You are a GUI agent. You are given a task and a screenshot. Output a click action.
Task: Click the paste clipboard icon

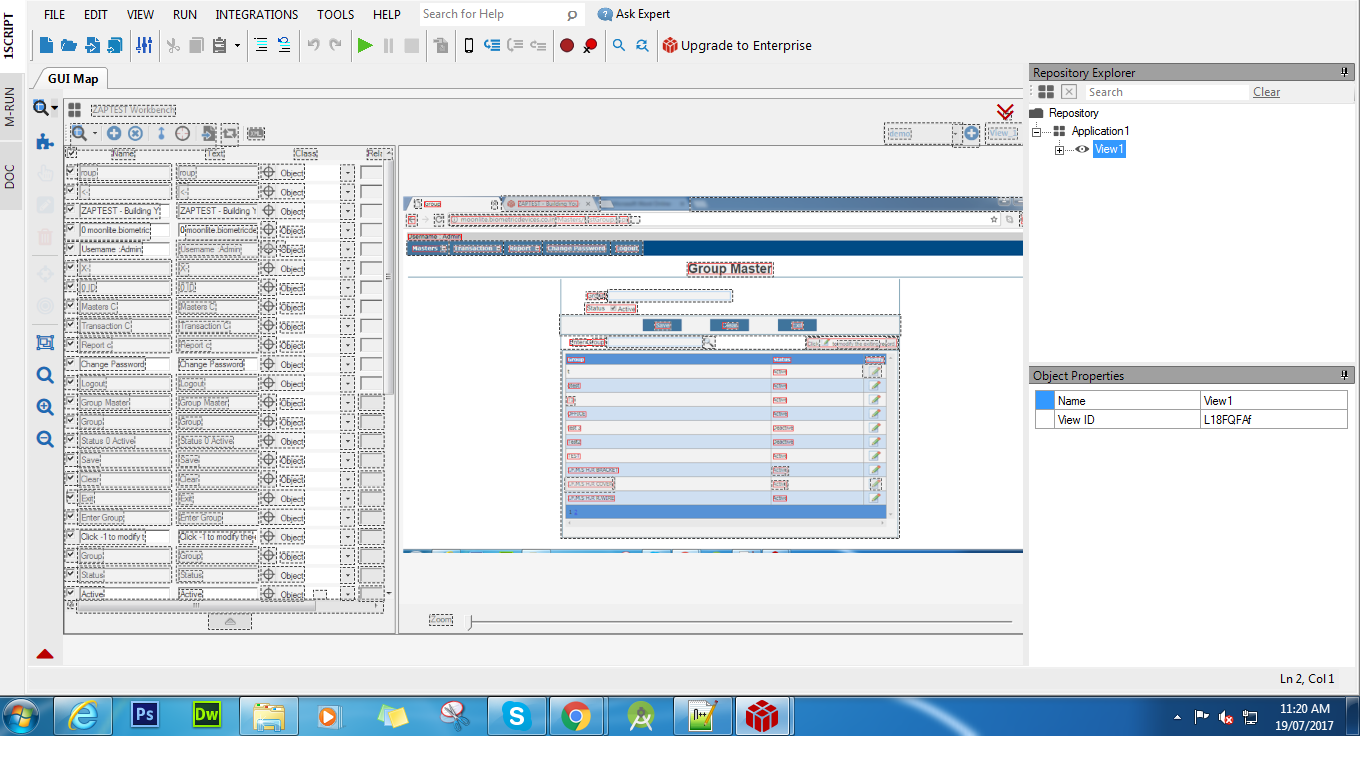coord(219,45)
